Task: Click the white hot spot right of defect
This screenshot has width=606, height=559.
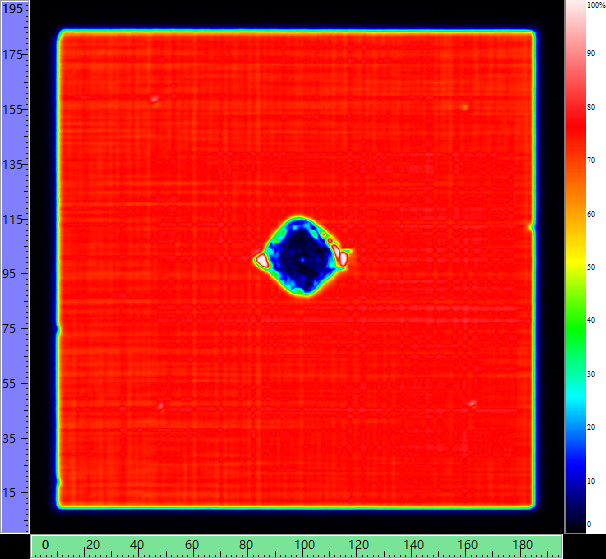Action: (x=342, y=257)
